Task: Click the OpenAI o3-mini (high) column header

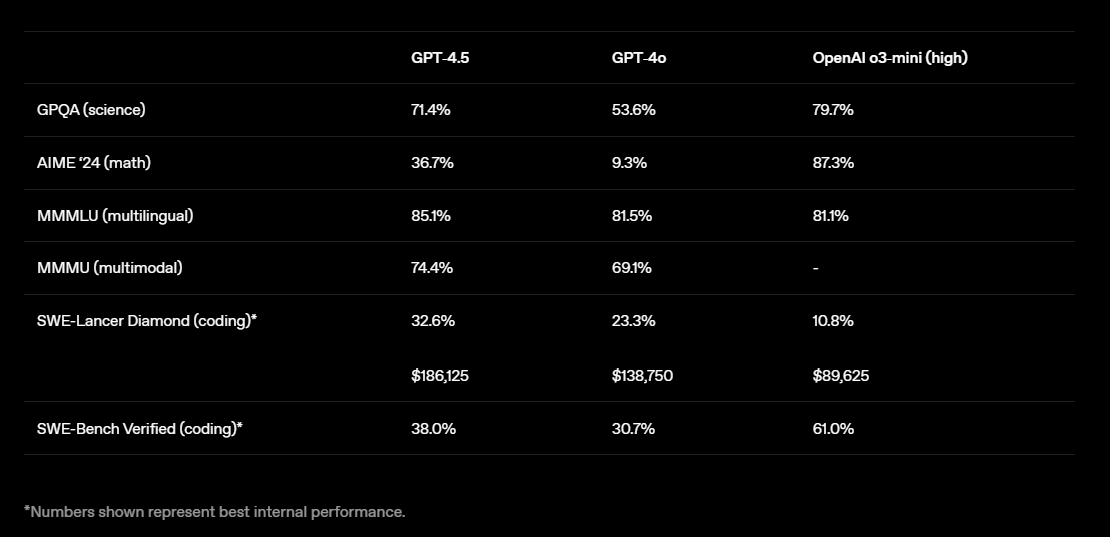Action: 890,58
